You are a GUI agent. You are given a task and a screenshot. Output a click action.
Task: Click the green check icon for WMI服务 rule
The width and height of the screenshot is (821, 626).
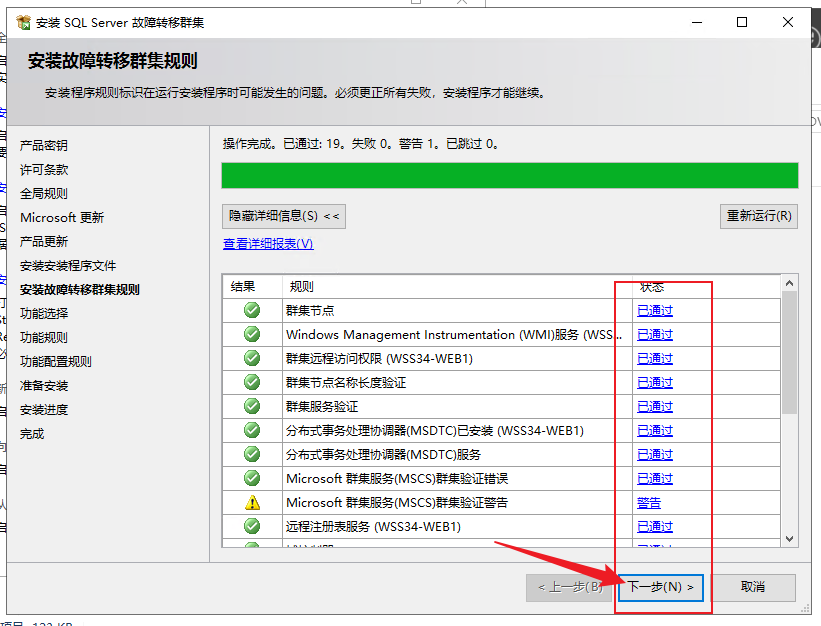coord(252,334)
